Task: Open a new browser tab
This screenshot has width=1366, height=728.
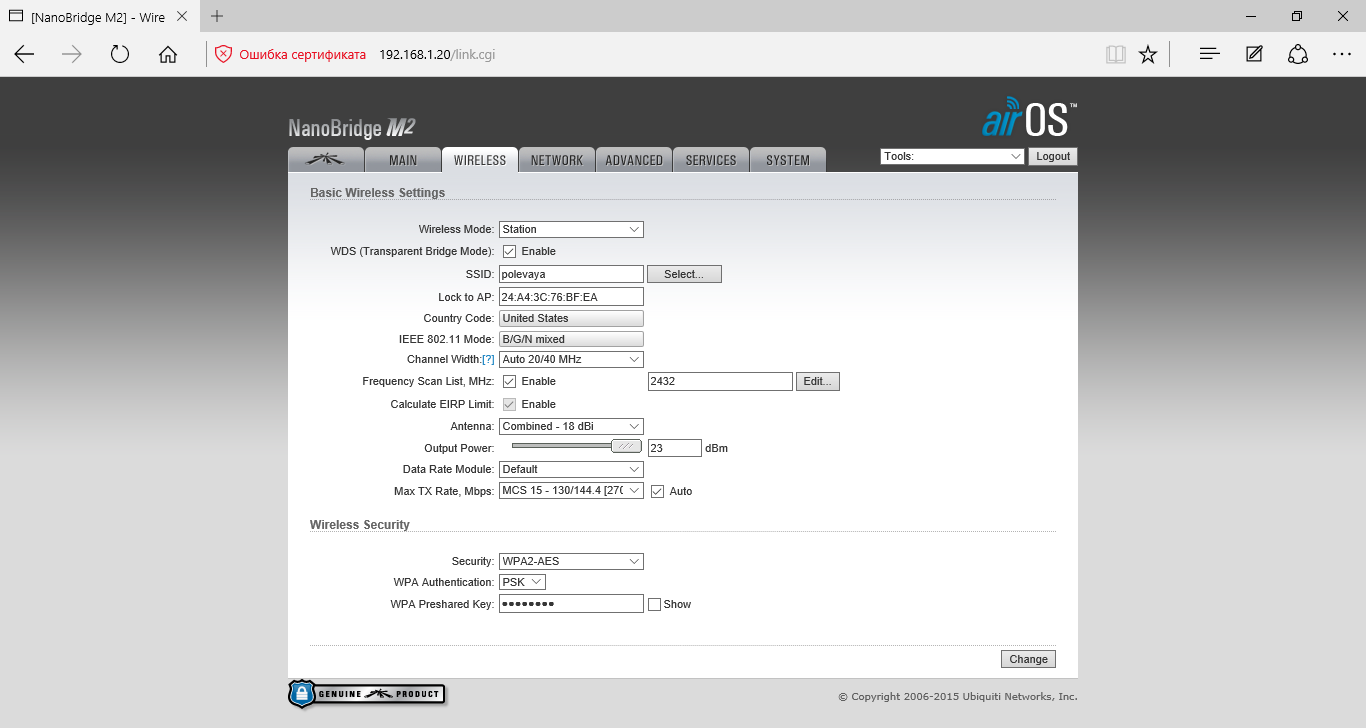Action: tap(217, 16)
